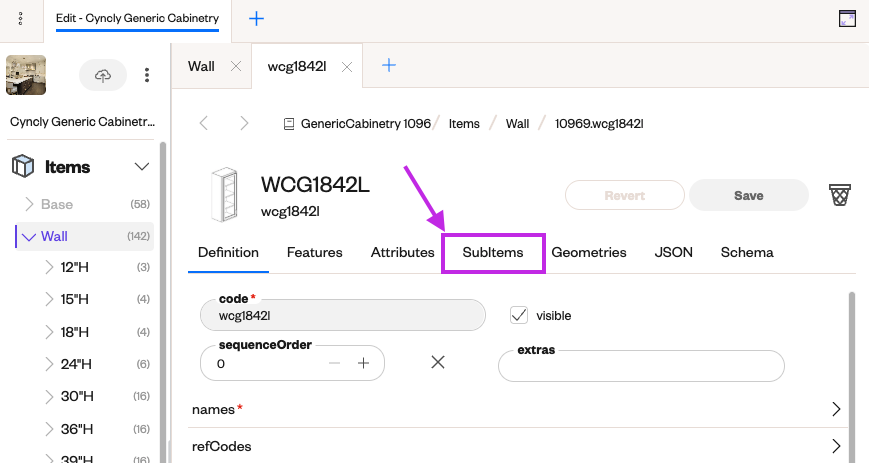Expand the 24"H subcategory
This screenshot has height=463, width=869.
49,364
